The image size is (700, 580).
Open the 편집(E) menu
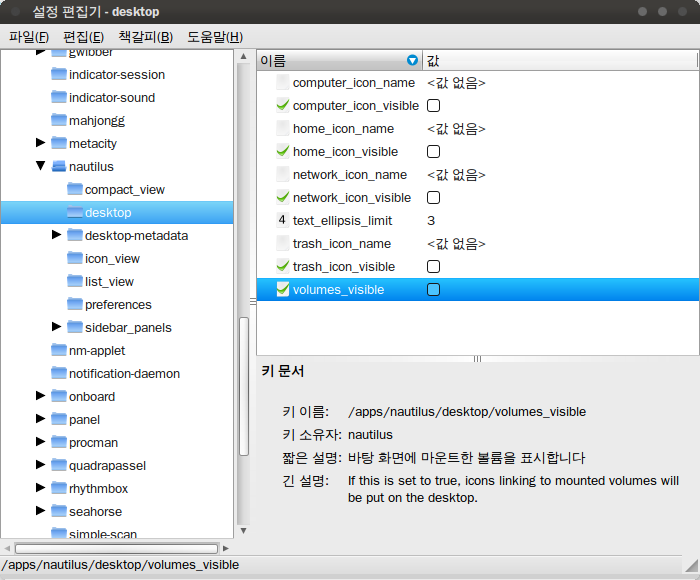click(83, 37)
